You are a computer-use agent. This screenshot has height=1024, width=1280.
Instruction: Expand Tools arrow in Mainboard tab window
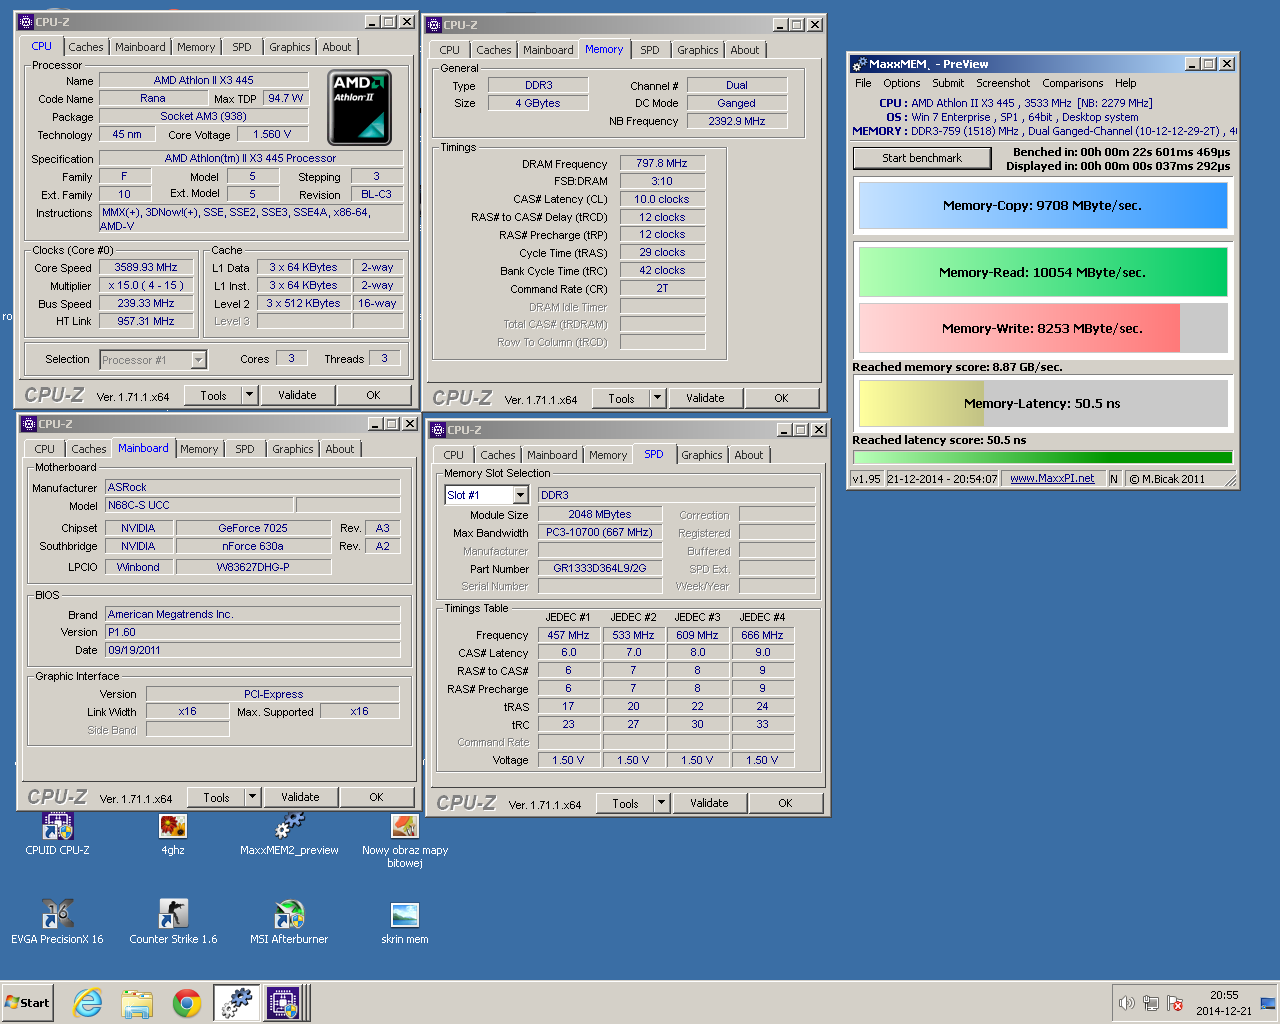(252, 797)
